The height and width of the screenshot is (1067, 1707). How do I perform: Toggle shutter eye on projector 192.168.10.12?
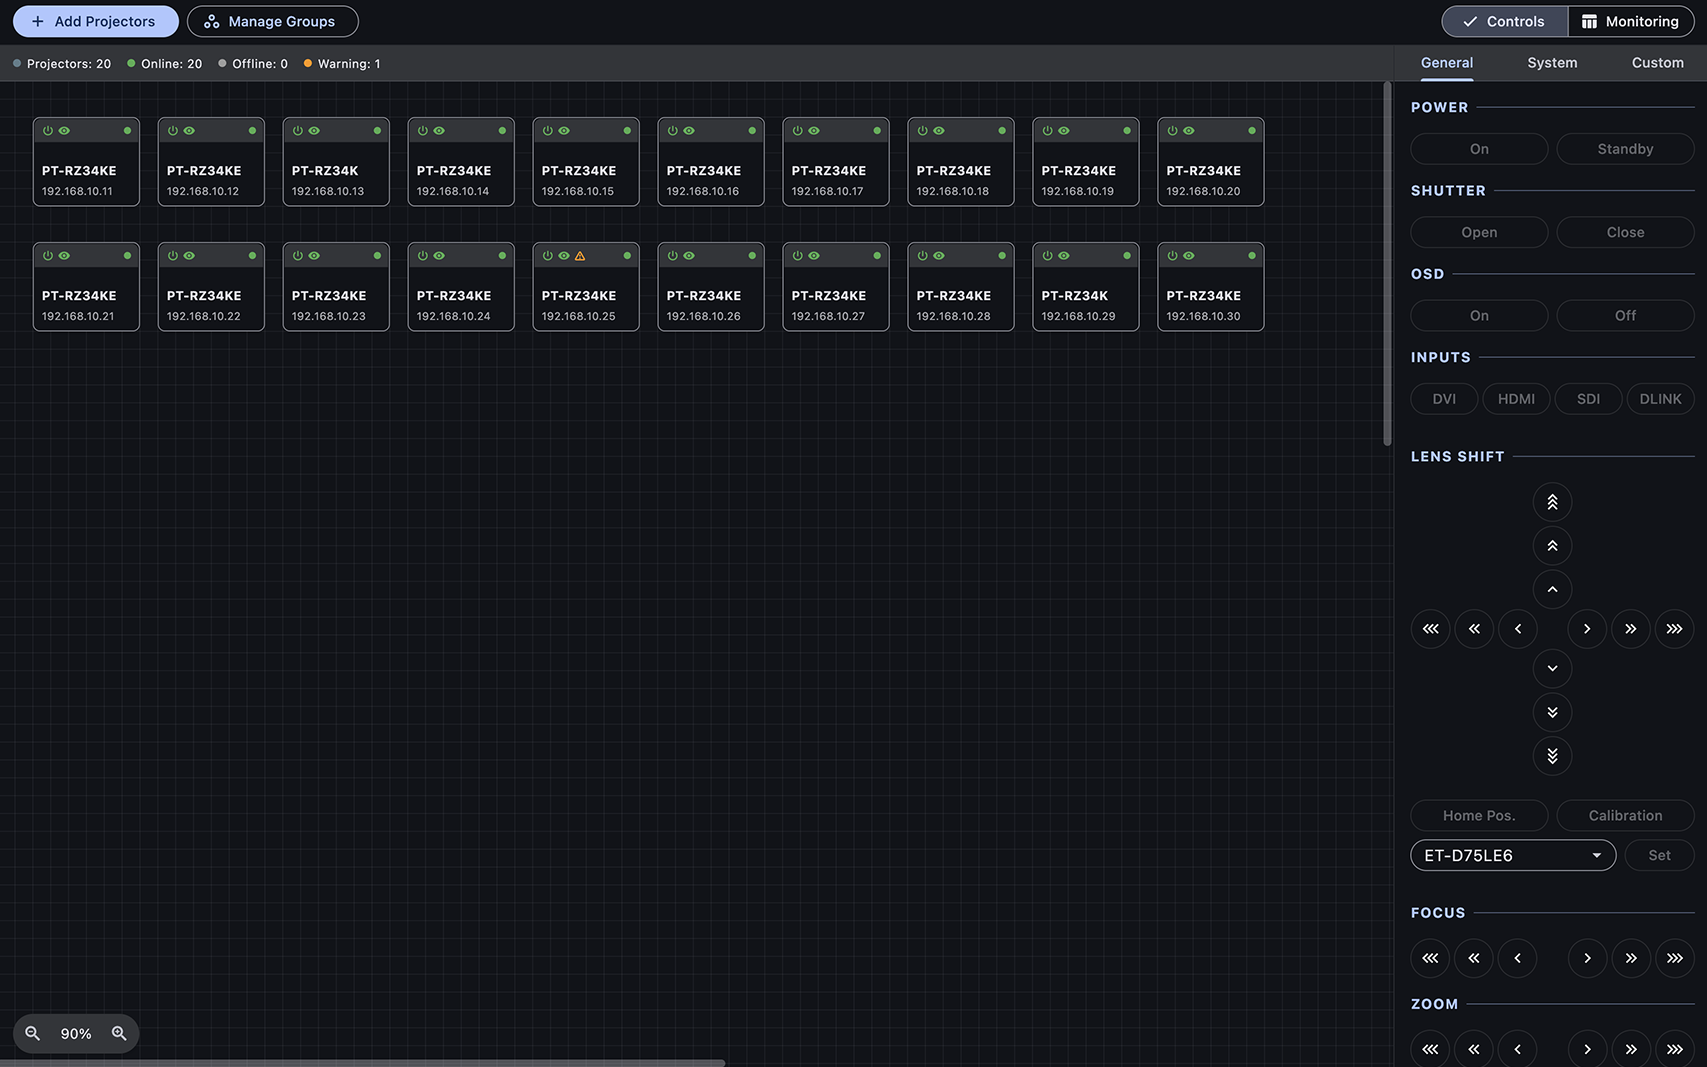tap(189, 131)
